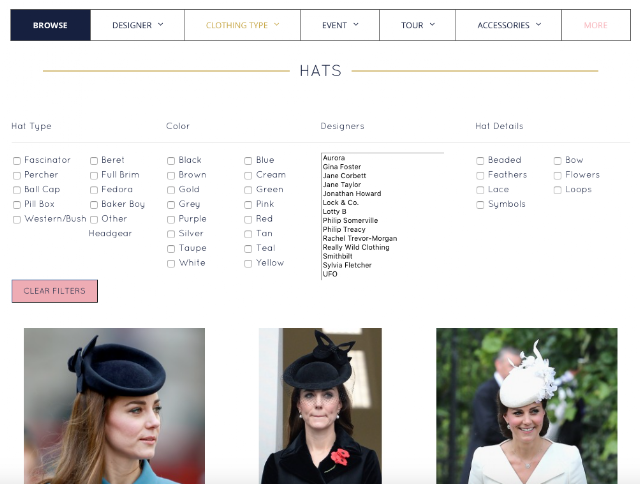This screenshot has height=484, width=640.
Task: Tick the Gold color checkbox
Action: pyautogui.click(x=171, y=190)
